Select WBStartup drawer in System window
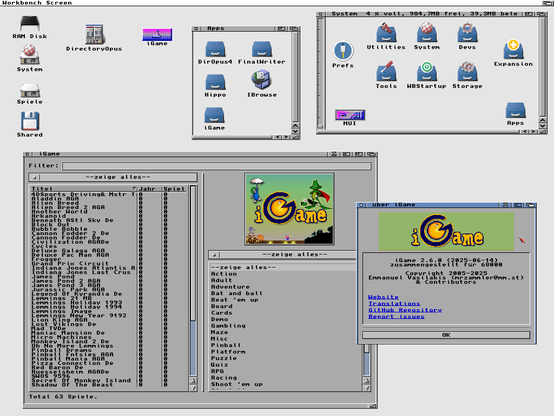Image resolution: width=554 pixels, height=416 pixels. pos(426,75)
